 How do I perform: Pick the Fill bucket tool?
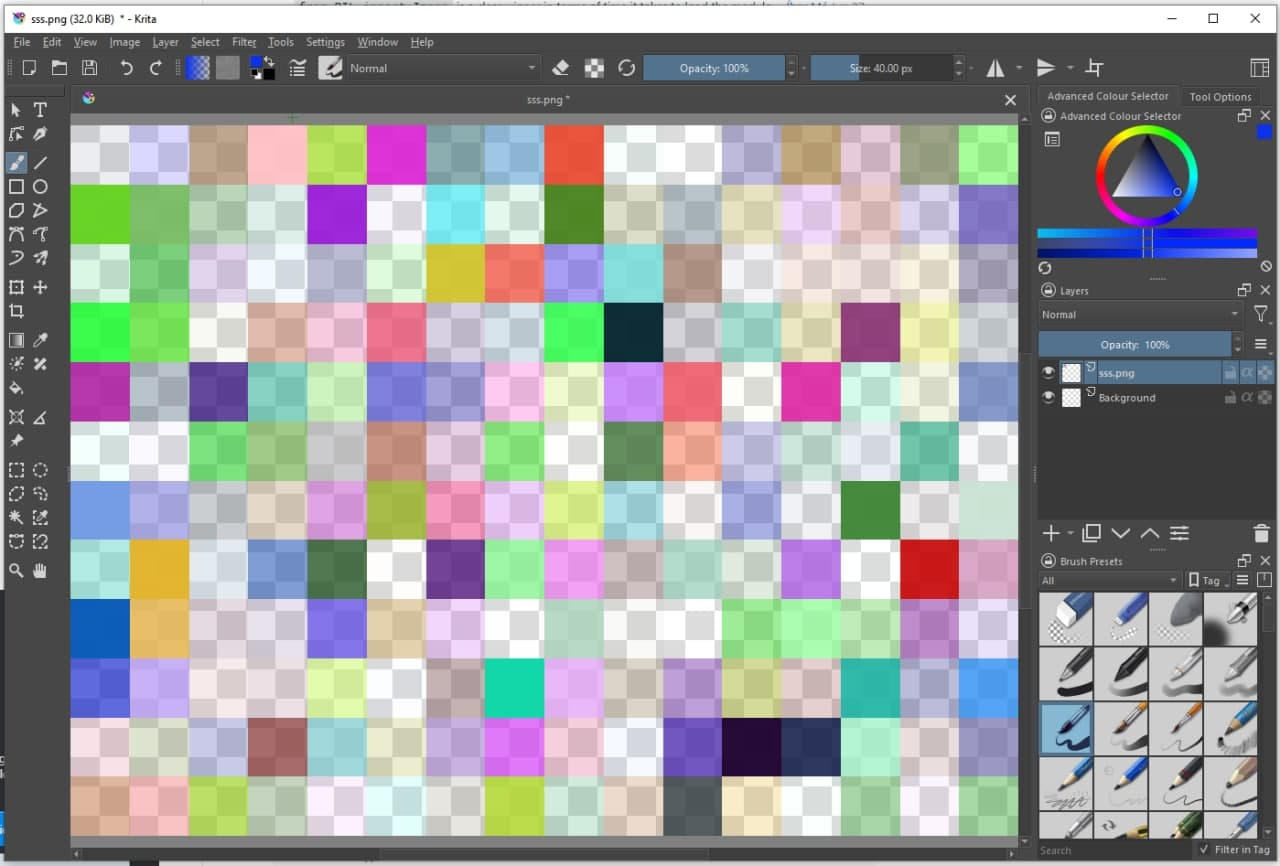[x=17, y=389]
